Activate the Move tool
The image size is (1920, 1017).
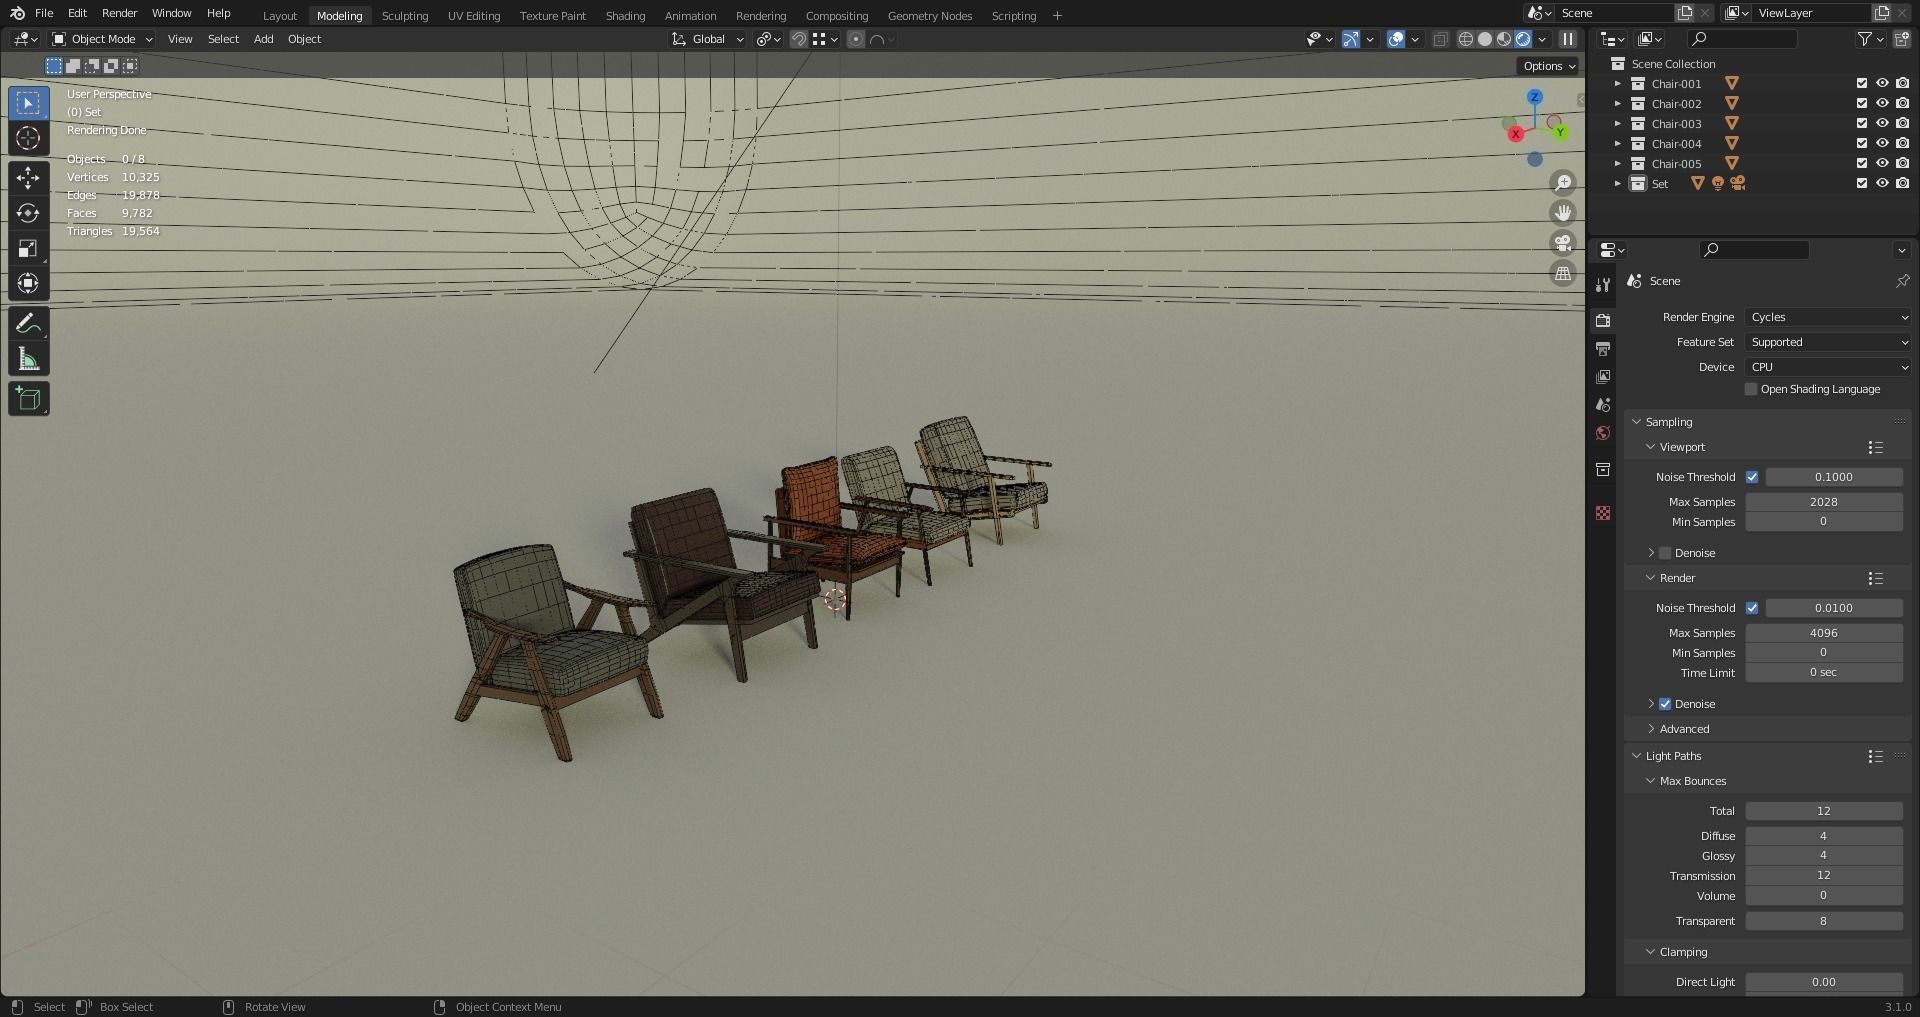point(28,178)
